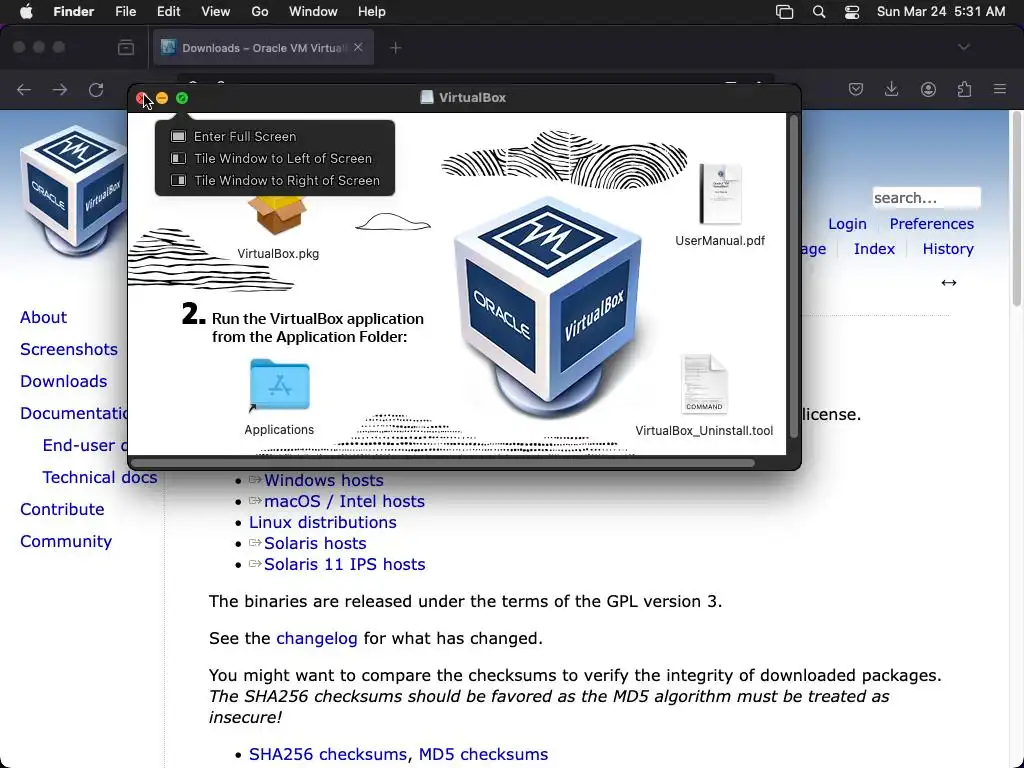The image size is (1024, 768).
Task: Click the Login link
Action: tap(847, 224)
